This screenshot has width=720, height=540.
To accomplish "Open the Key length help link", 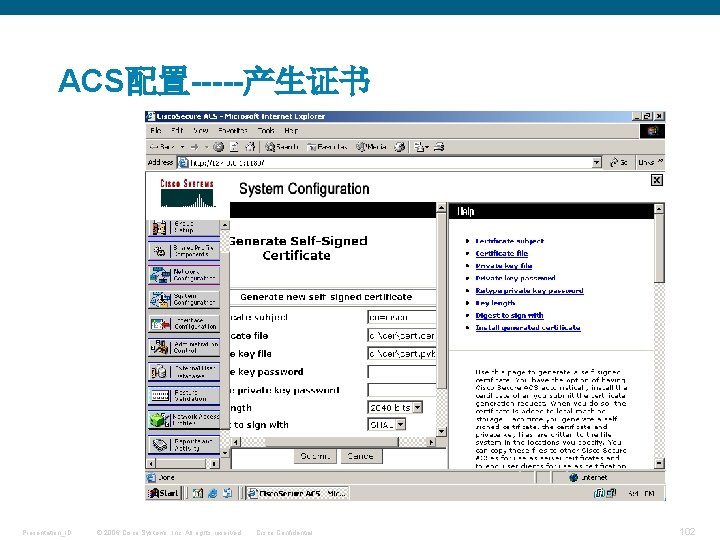I will point(495,303).
